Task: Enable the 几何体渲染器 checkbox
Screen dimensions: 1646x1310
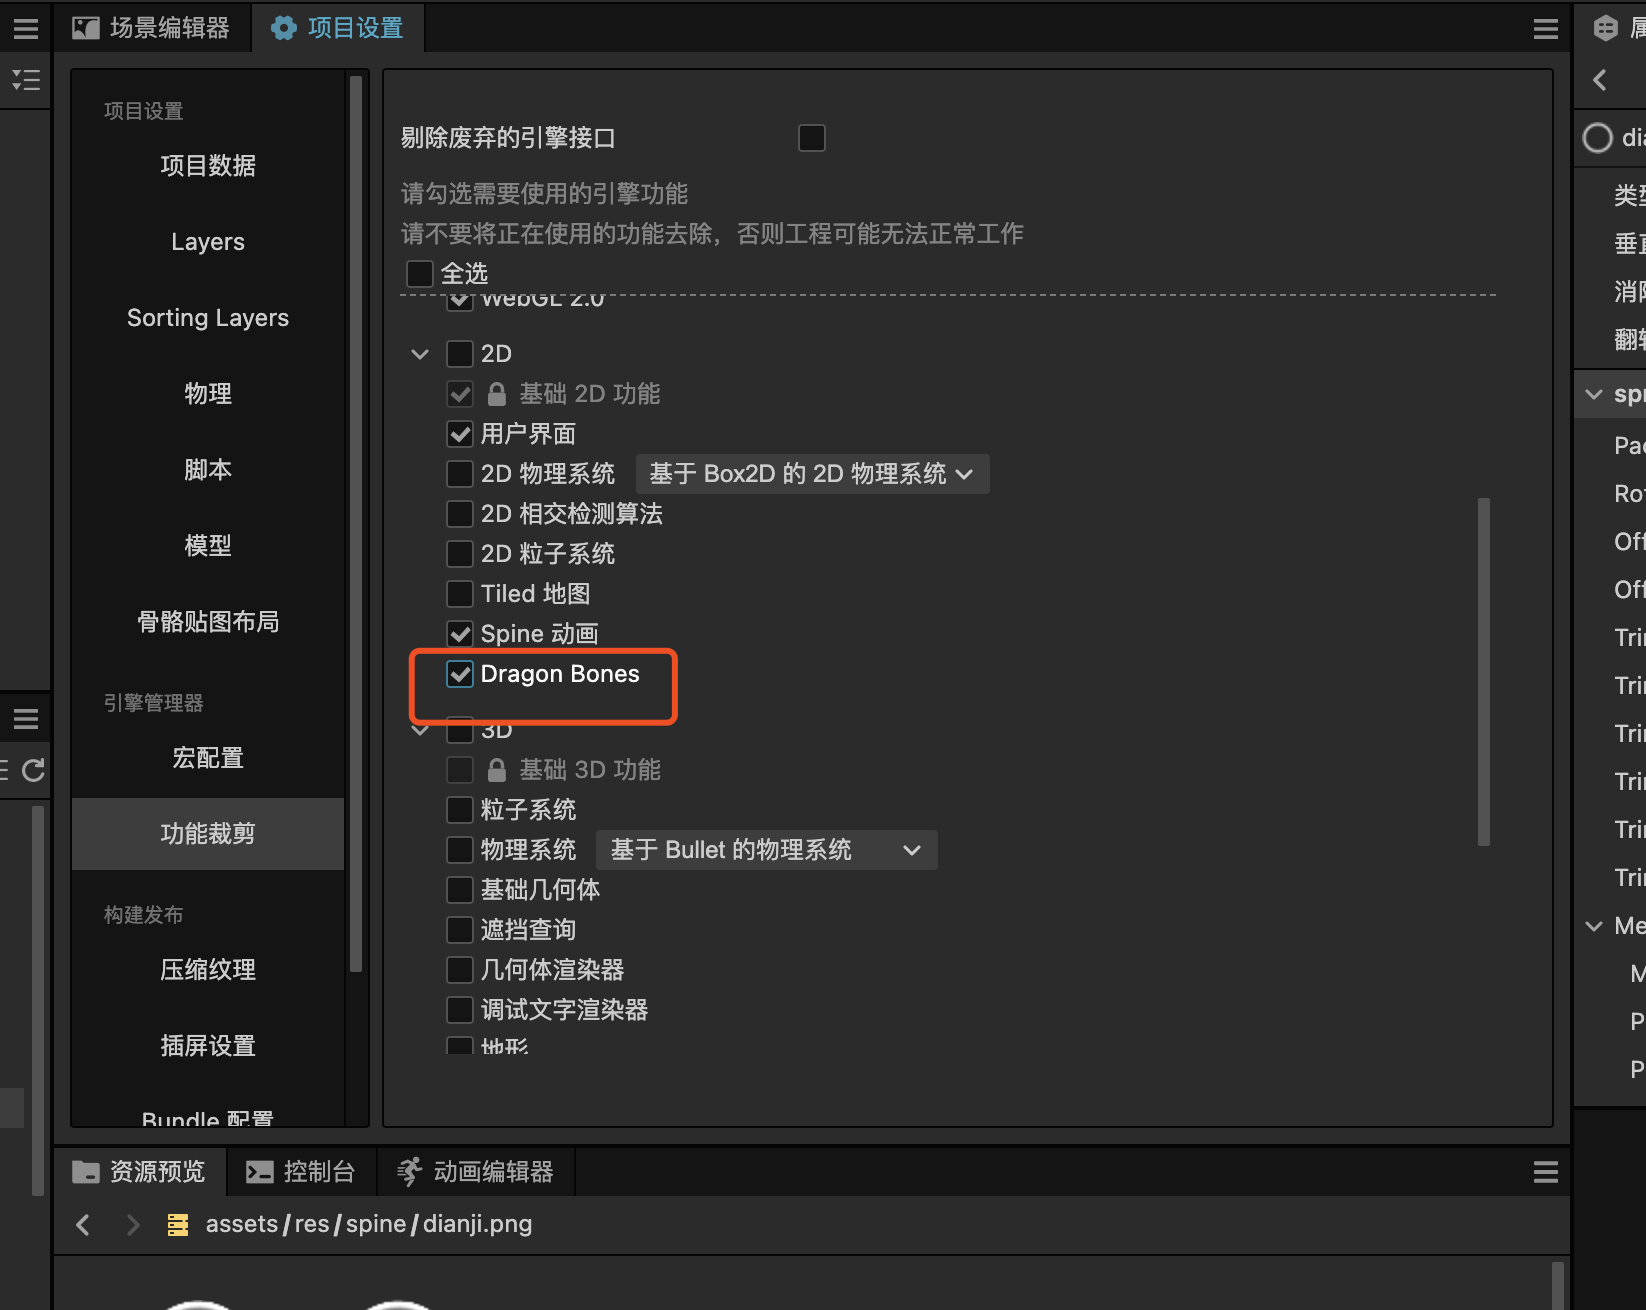Action: 460,970
